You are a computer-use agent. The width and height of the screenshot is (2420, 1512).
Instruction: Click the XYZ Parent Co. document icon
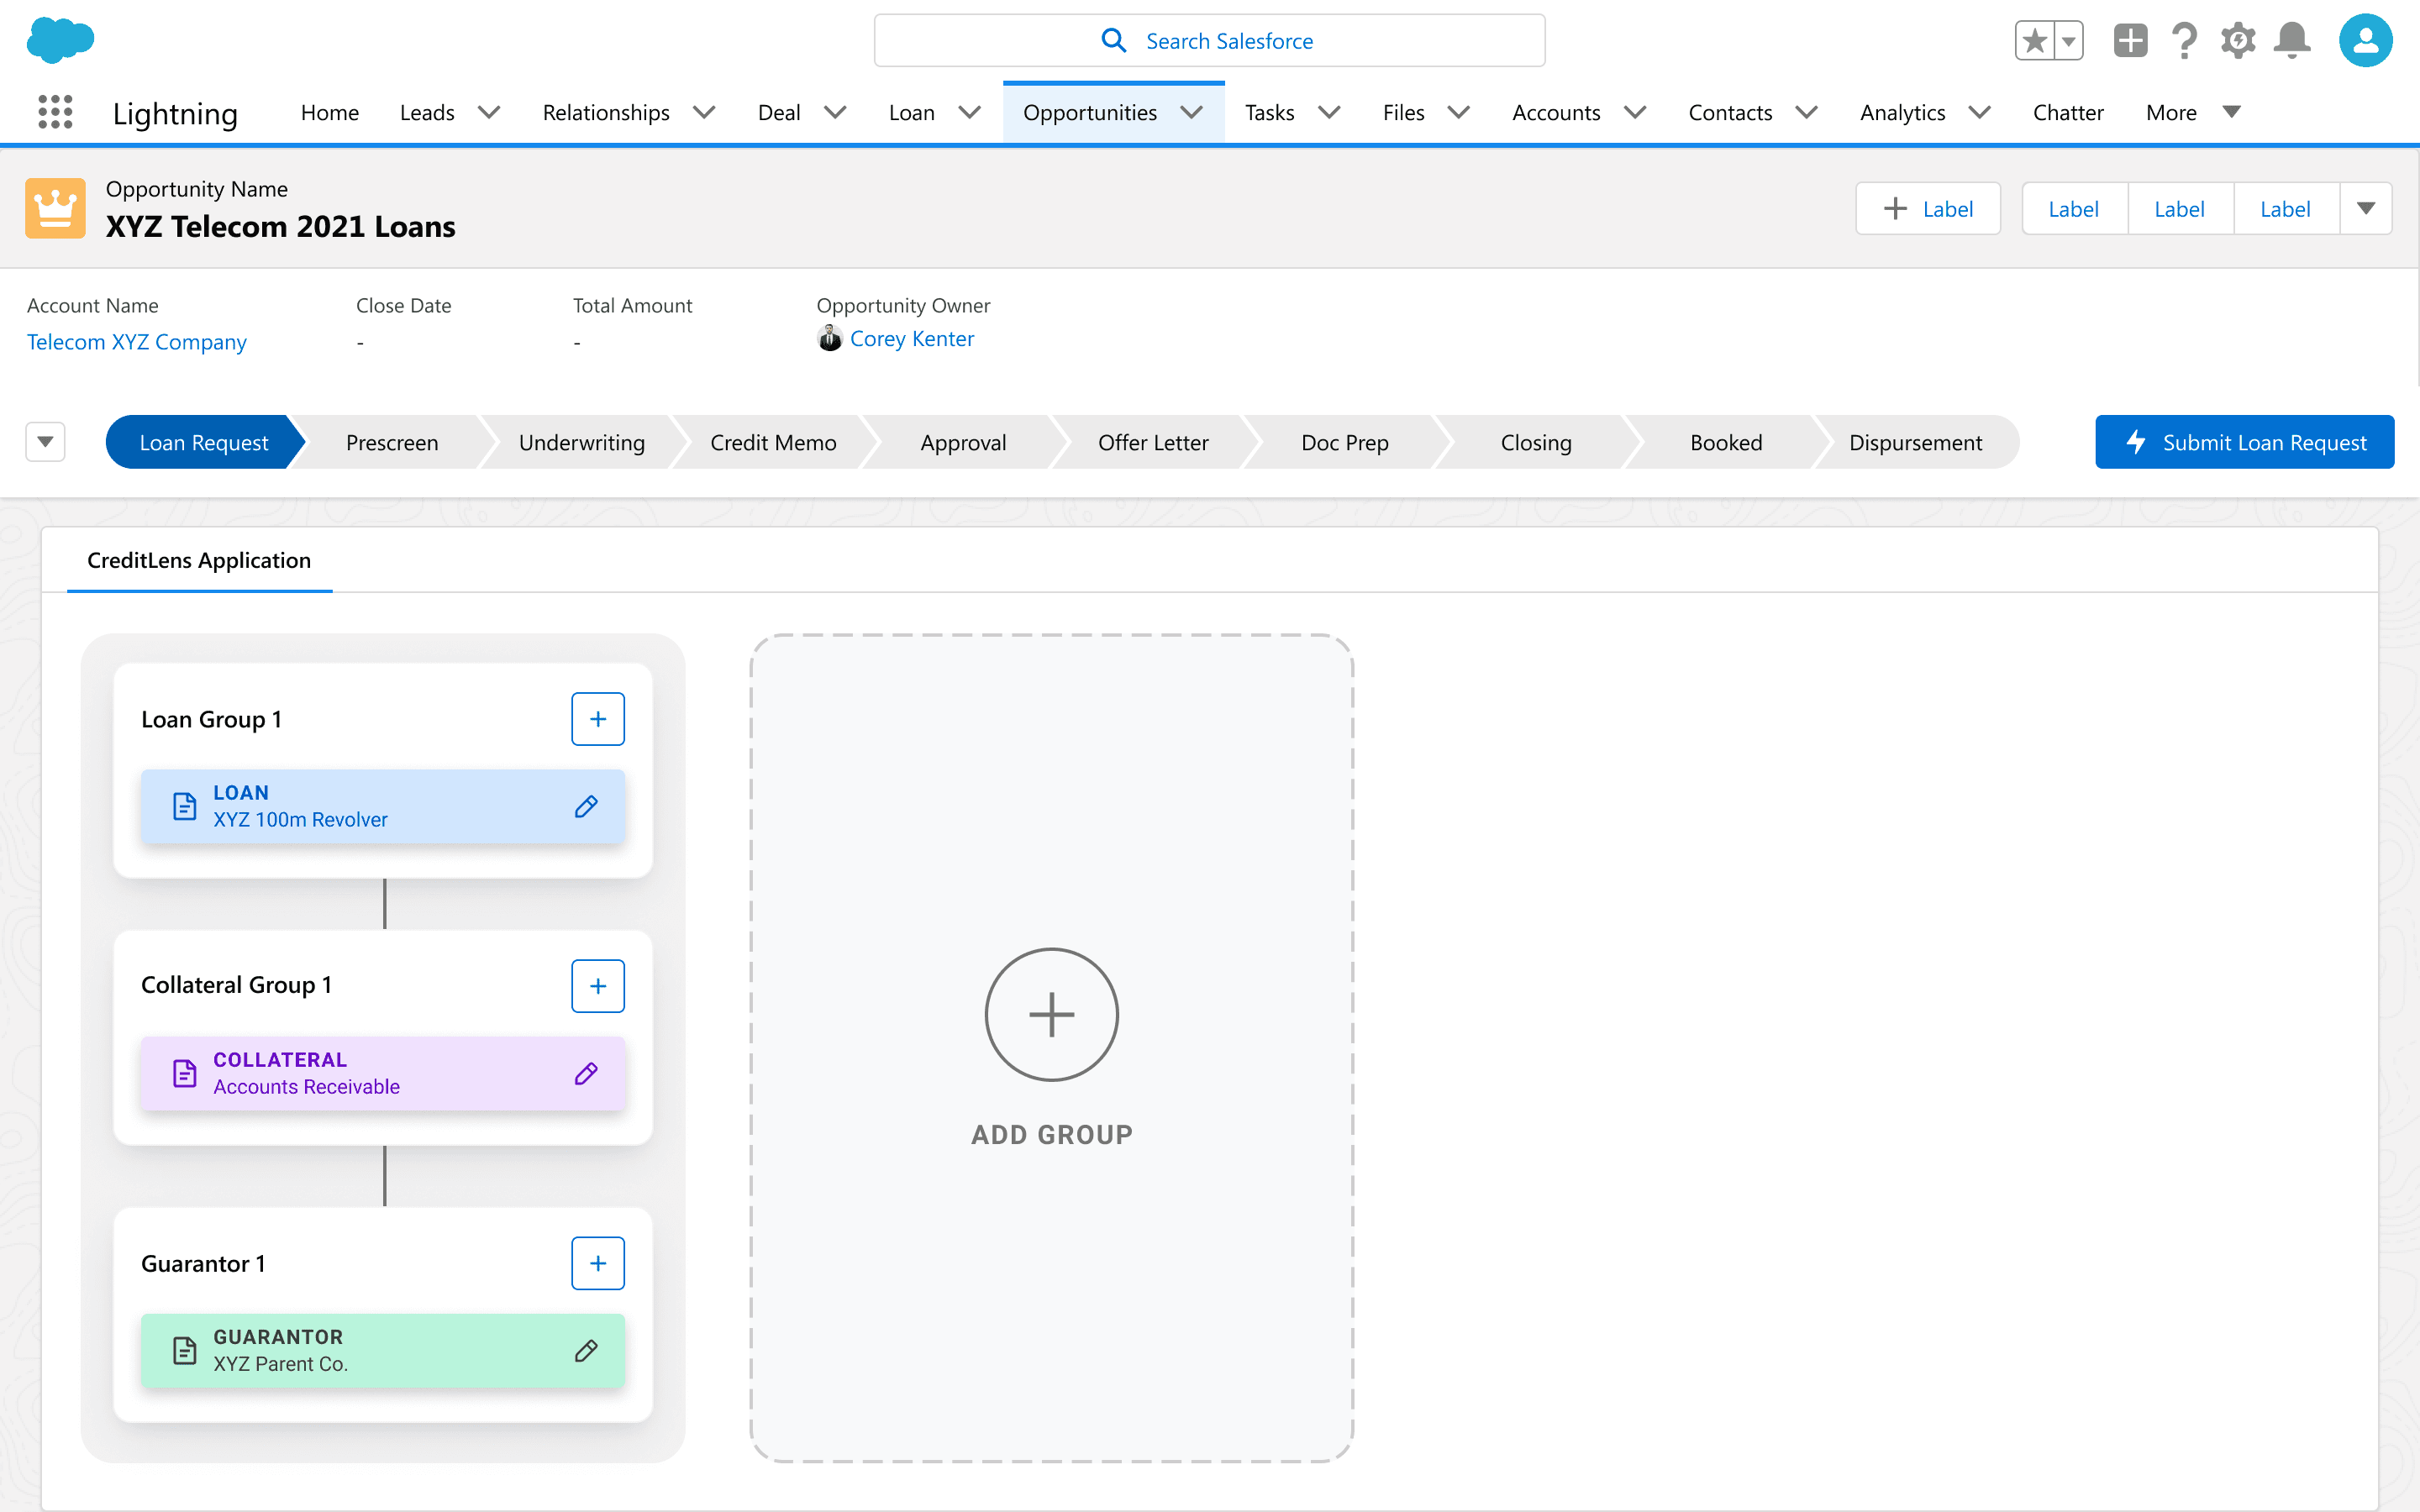[x=185, y=1350]
